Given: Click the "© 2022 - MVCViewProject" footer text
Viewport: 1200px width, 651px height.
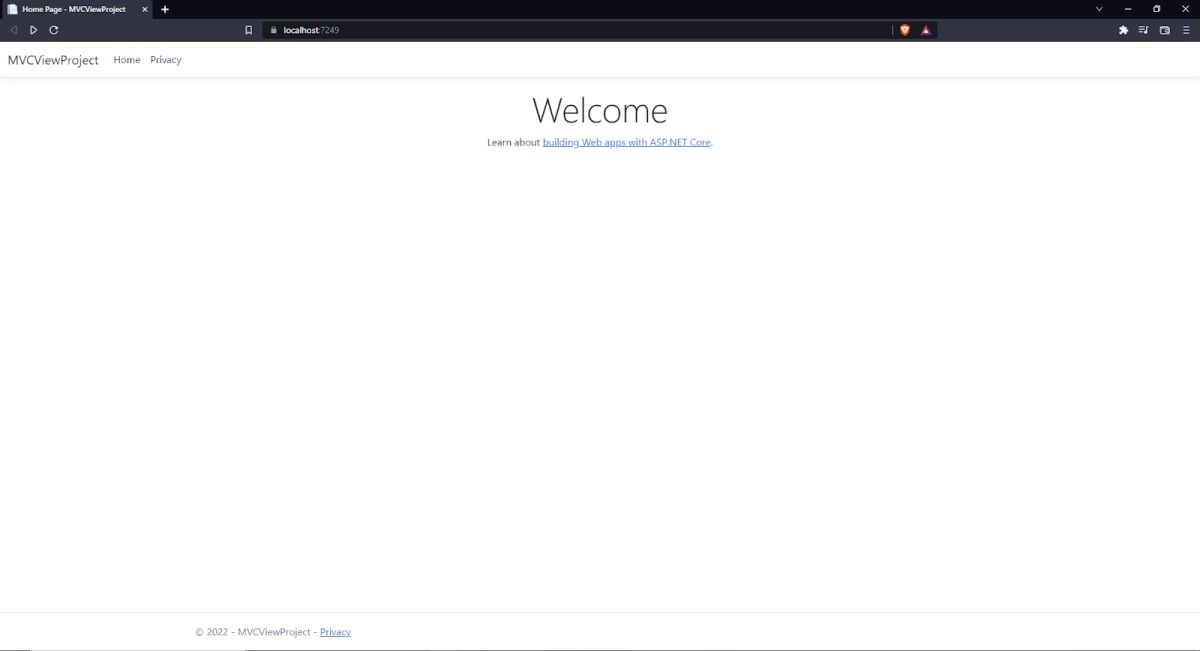Looking at the screenshot, I should click(x=253, y=632).
